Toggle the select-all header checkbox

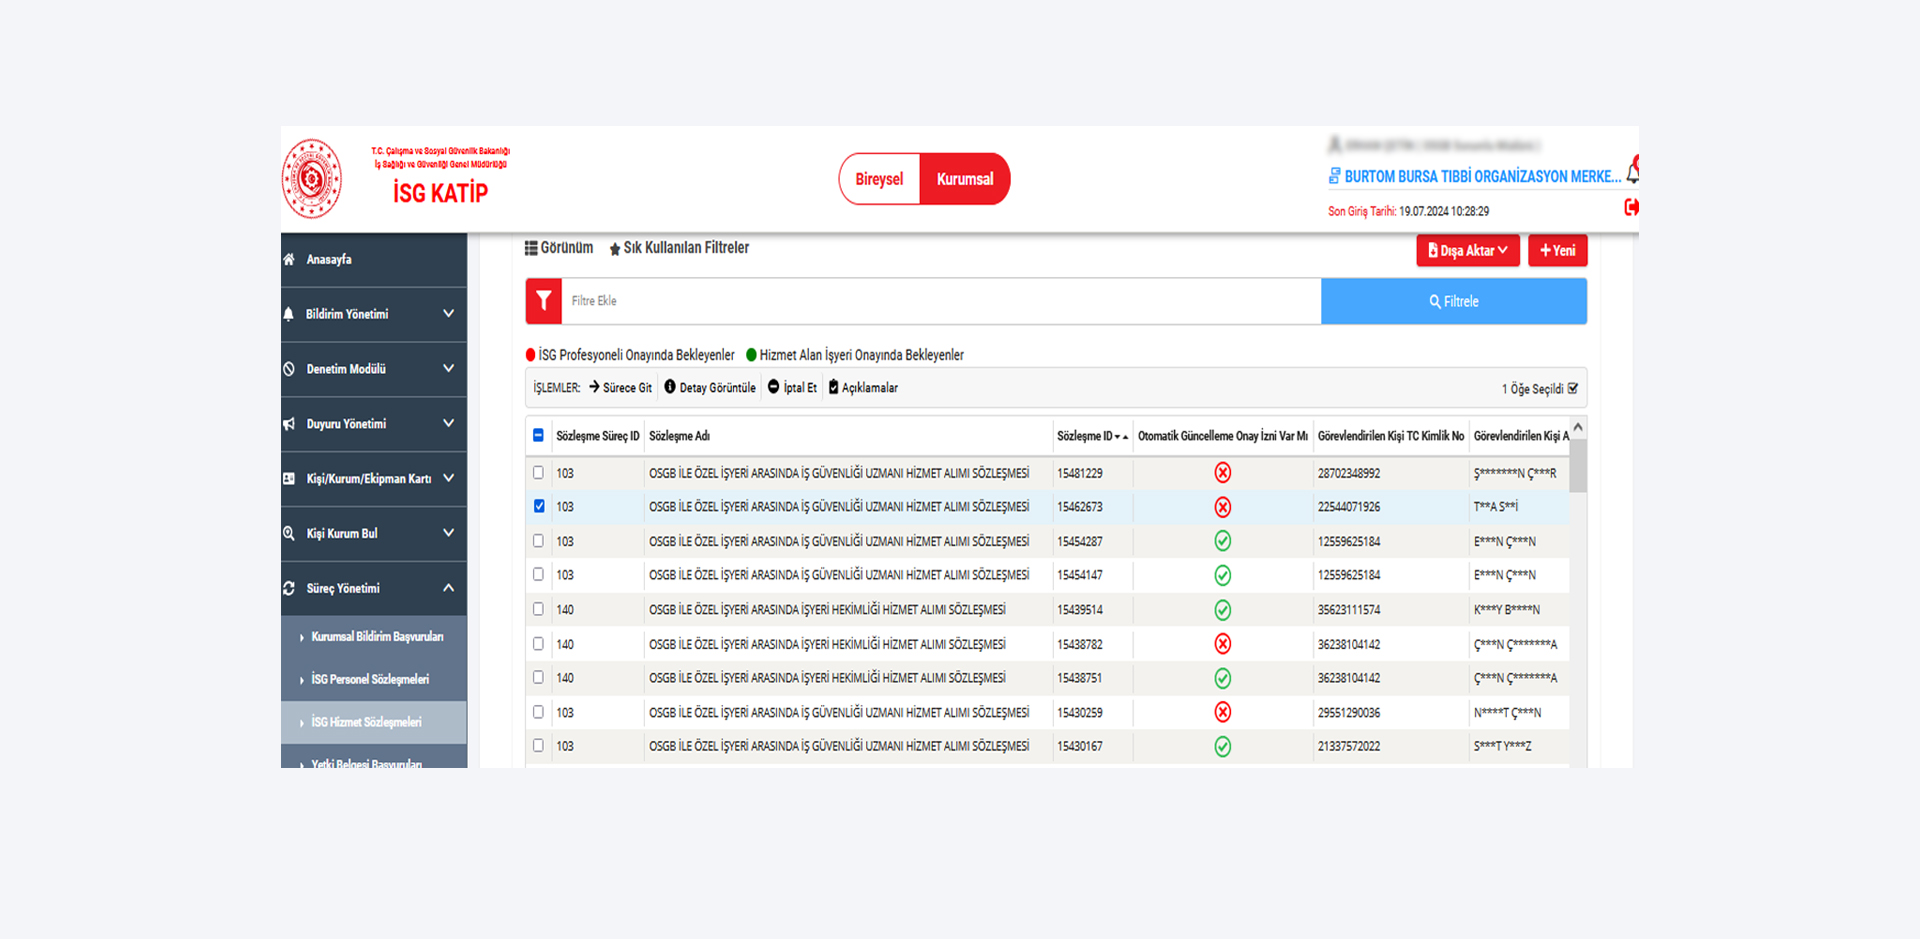538,435
